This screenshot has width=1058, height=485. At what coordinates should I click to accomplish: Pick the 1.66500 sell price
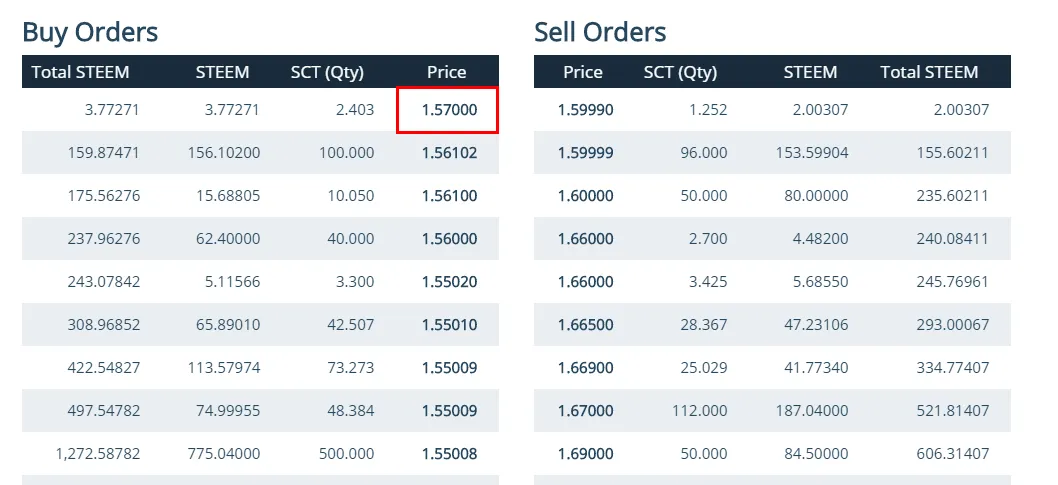pyautogui.click(x=586, y=325)
